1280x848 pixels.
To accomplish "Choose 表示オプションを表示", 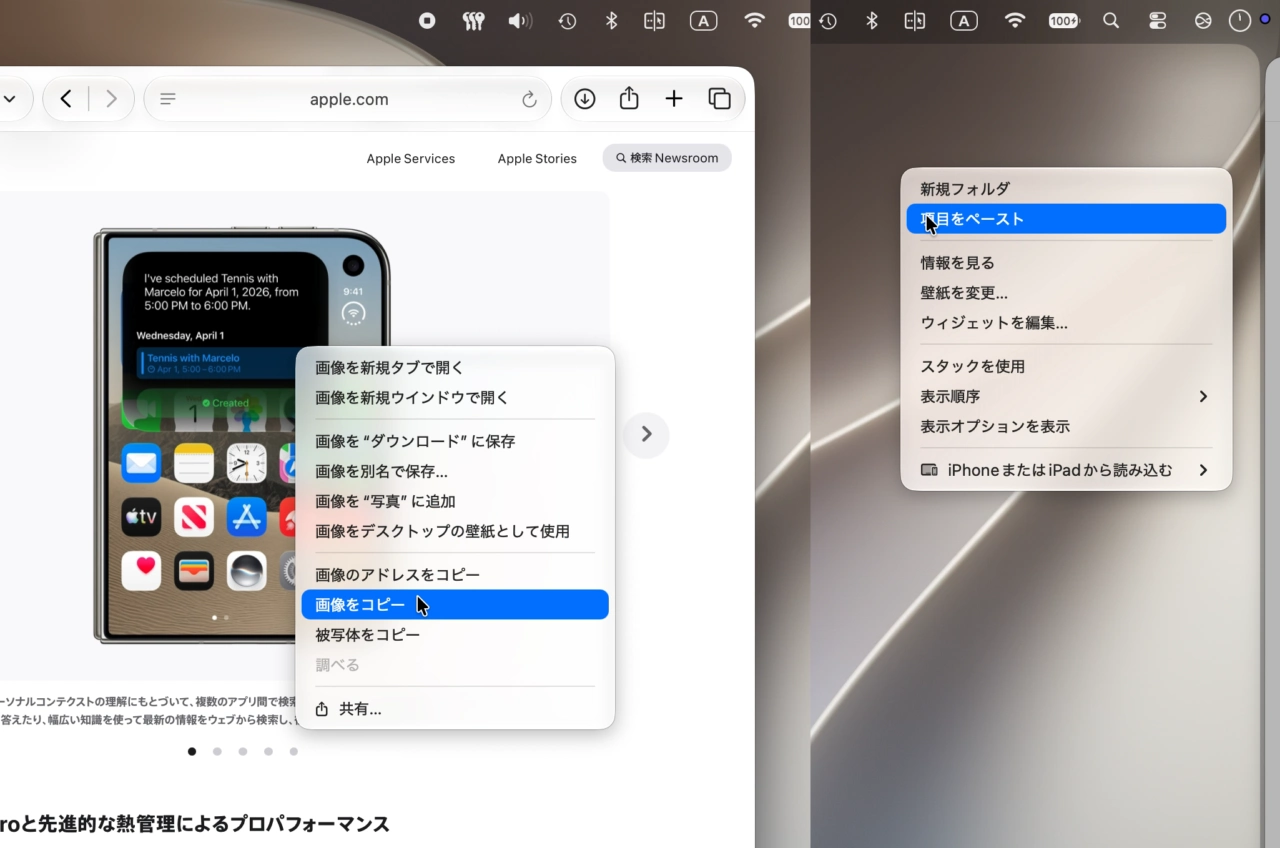I will [1066, 426].
